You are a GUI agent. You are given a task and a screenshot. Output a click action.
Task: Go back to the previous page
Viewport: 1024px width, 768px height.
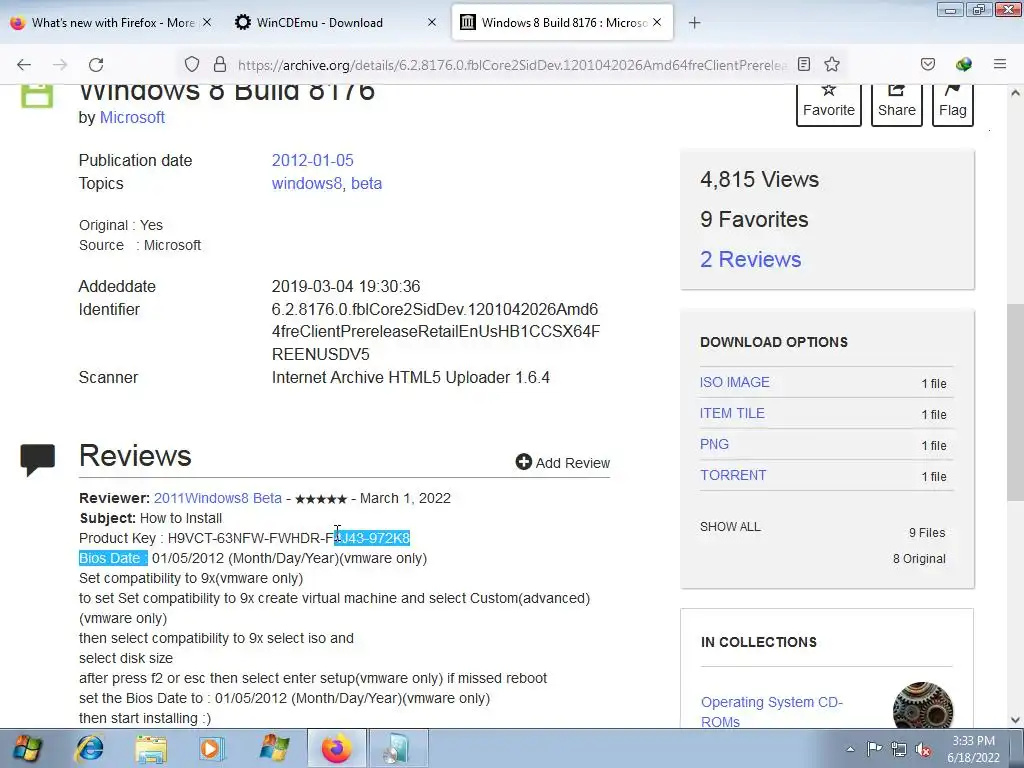click(24, 65)
